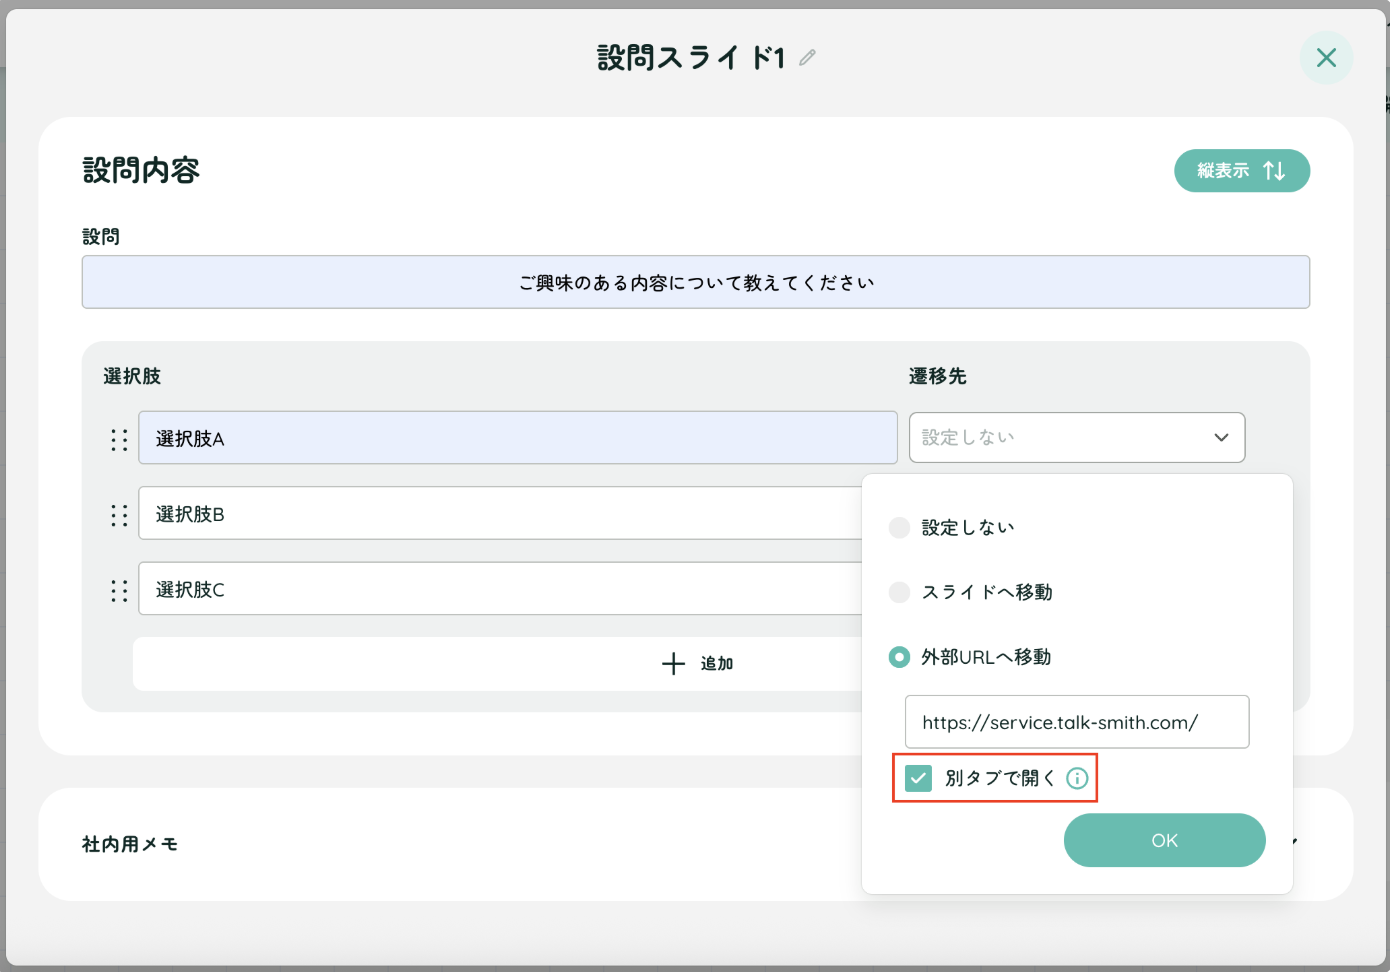Open the 遷移先 dropdown for 選択肢A
Screen dimensions: 1390x972
1076,437
